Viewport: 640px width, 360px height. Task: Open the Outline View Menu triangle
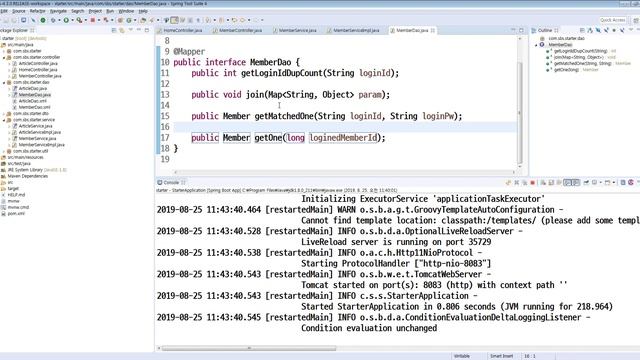coord(631,30)
